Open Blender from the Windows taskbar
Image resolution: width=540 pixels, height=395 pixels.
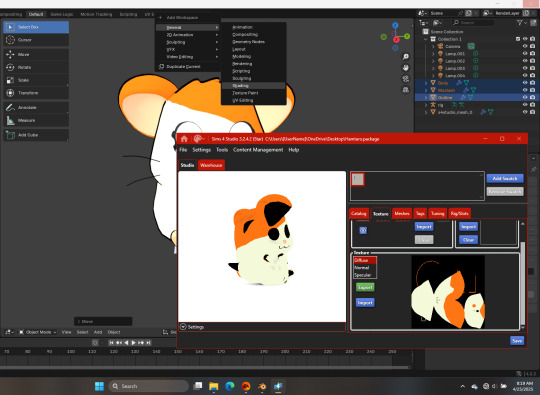(262, 386)
